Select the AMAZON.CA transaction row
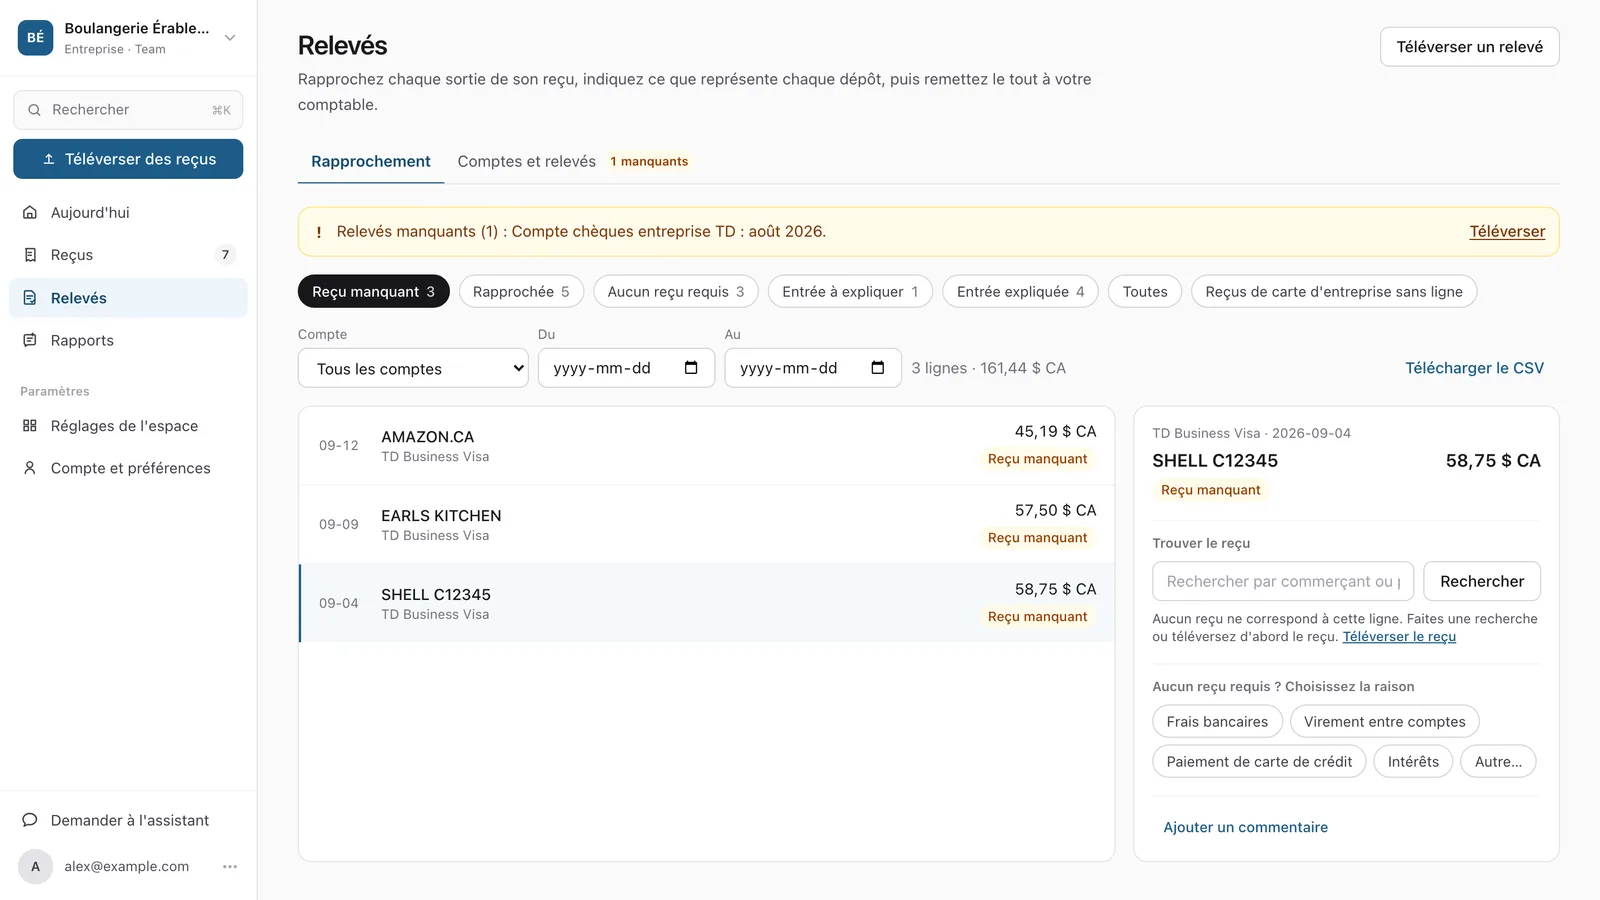This screenshot has width=1600, height=900. 706,446
